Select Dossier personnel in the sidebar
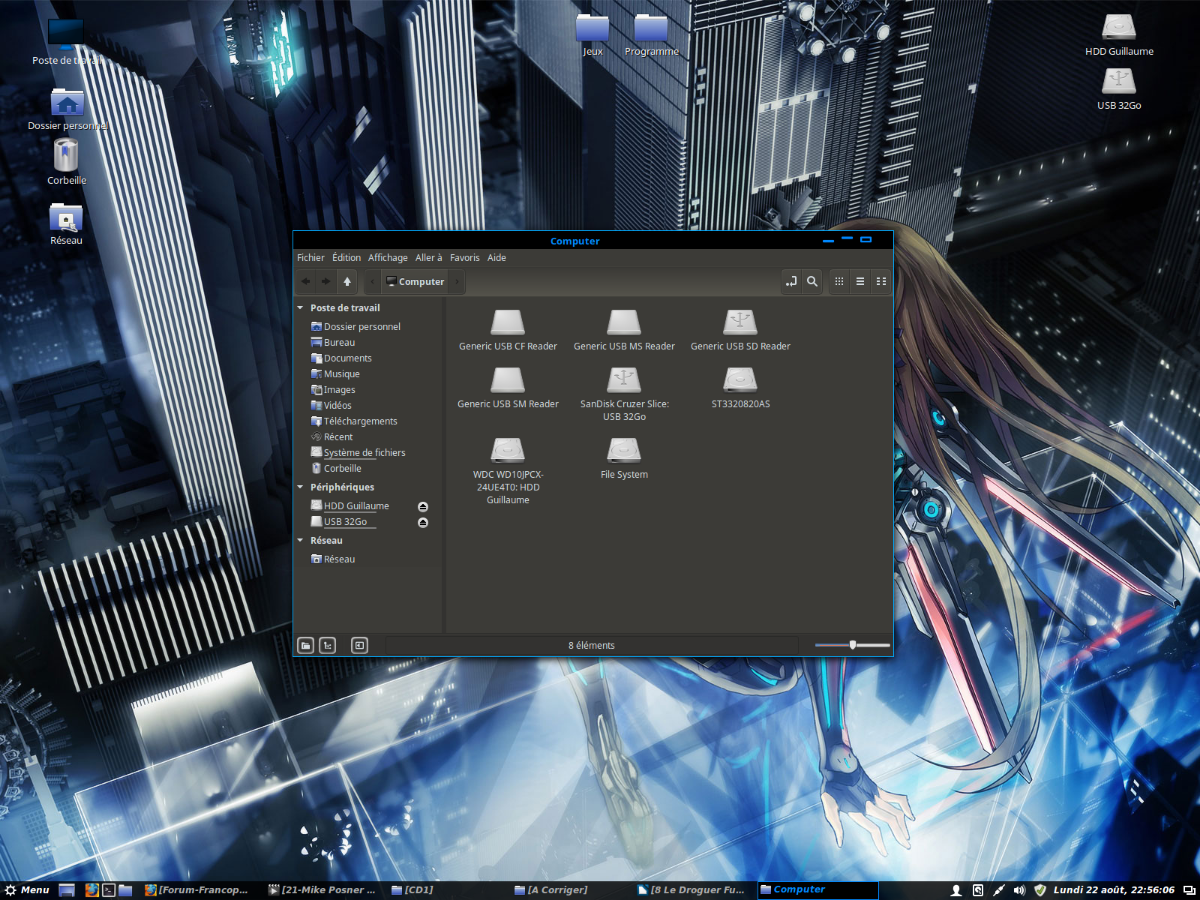The image size is (1200, 900). 356,327
